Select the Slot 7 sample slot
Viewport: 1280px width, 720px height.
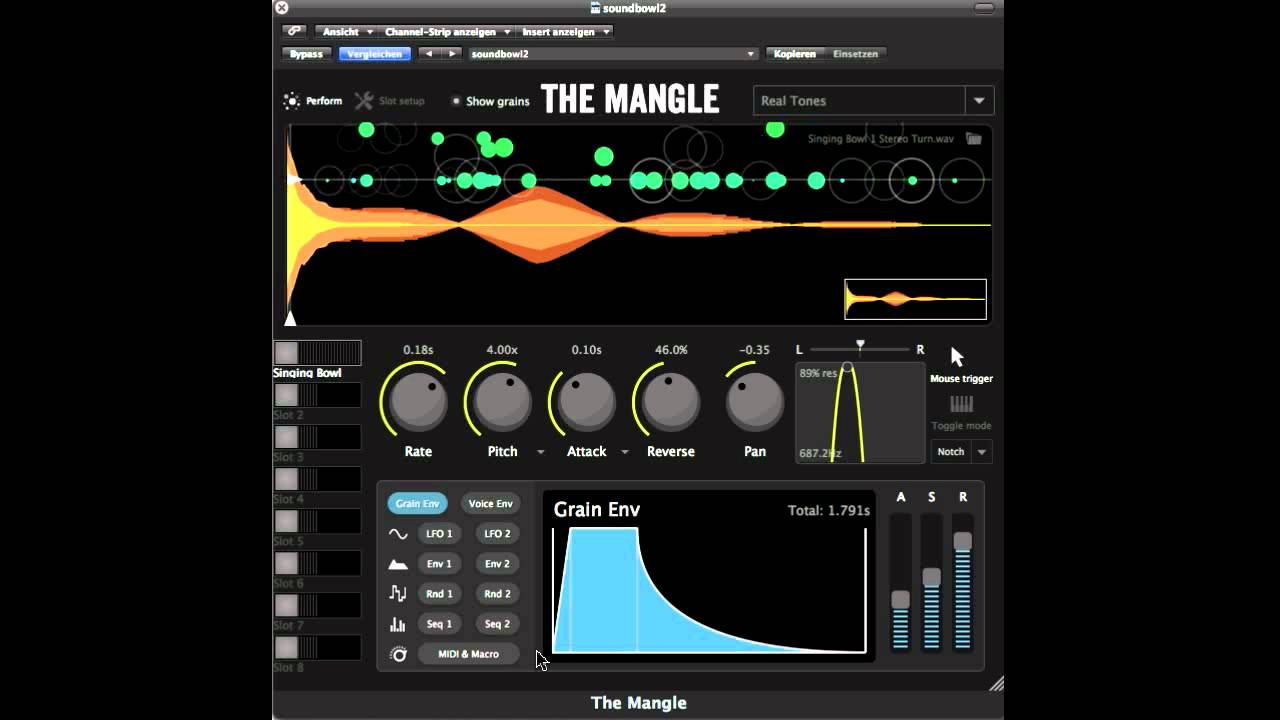click(317, 605)
